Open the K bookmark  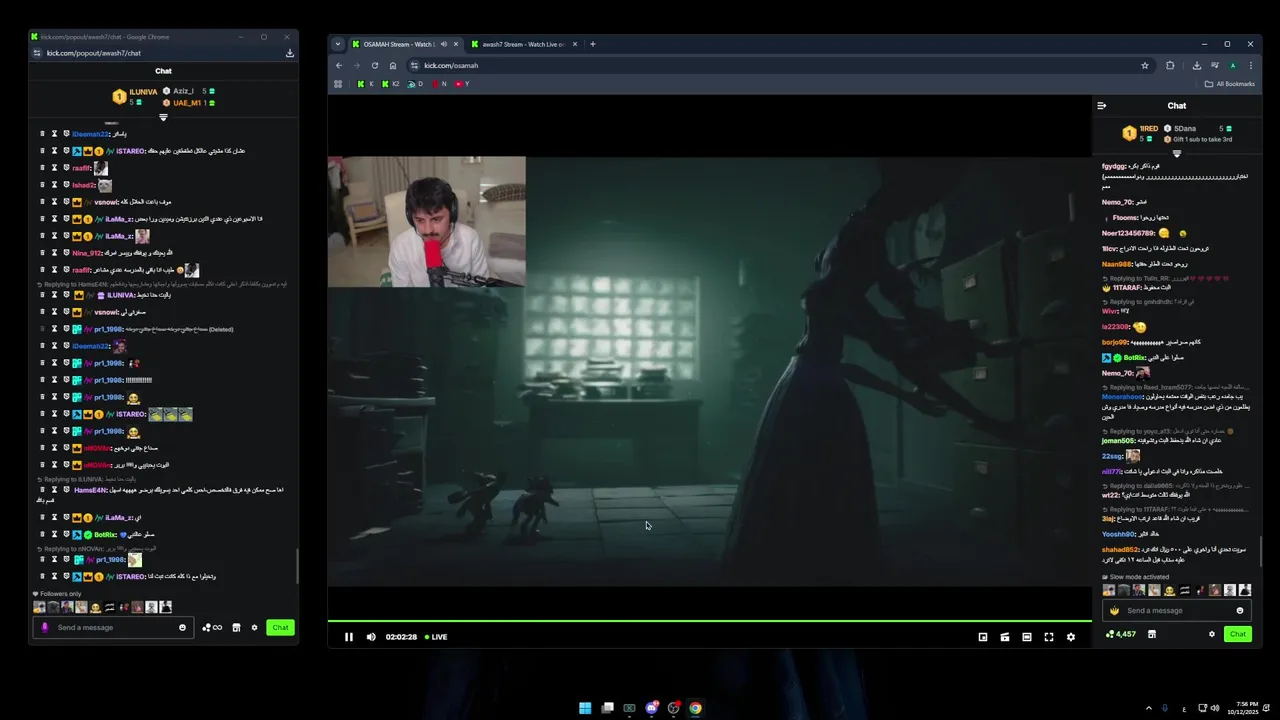tap(365, 84)
